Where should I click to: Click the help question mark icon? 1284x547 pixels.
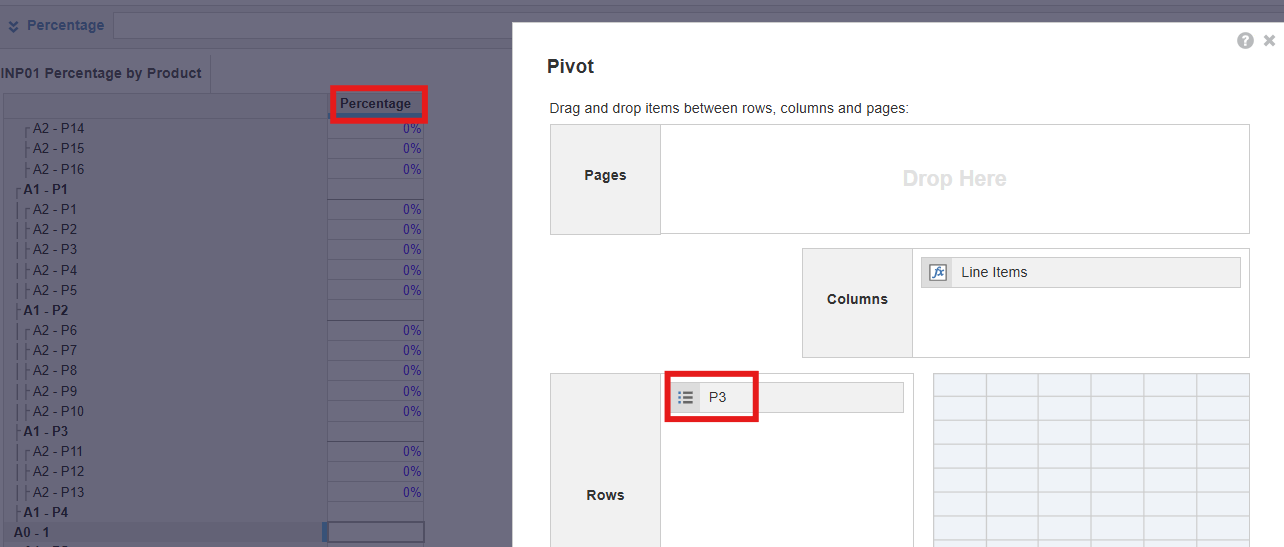click(x=1245, y=41)
